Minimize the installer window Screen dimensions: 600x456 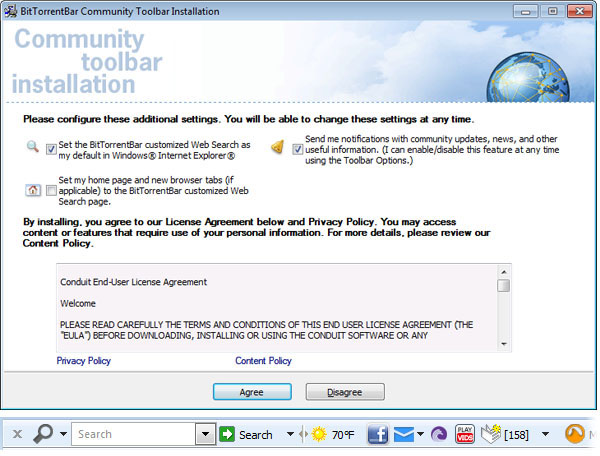525,11
